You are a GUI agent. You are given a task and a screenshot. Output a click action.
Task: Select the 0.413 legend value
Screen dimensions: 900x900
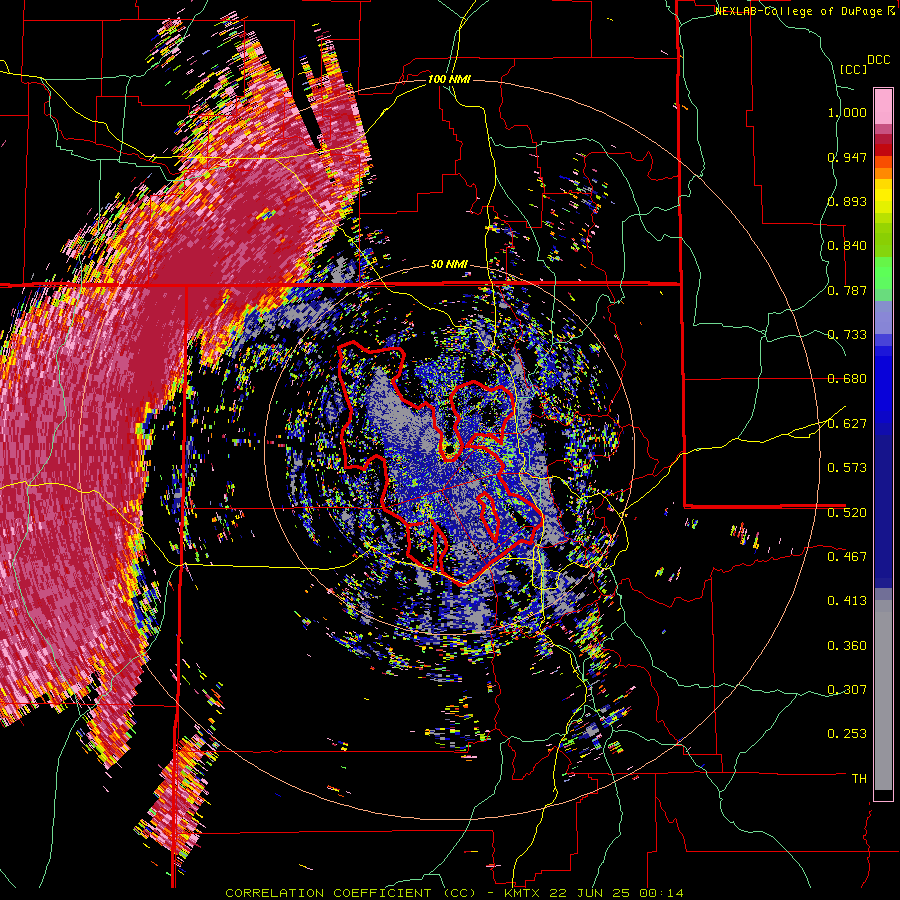pyautogui.click(x=847, y=601)
